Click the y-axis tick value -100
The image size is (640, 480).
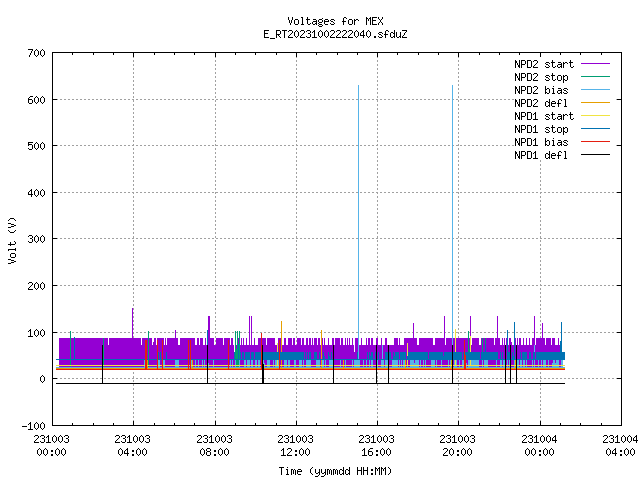33,426
